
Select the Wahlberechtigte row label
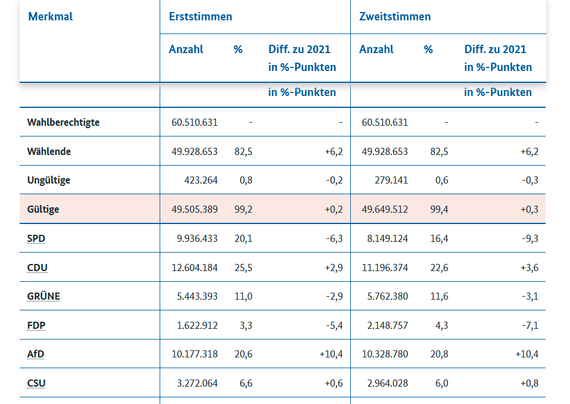[63, 122]
